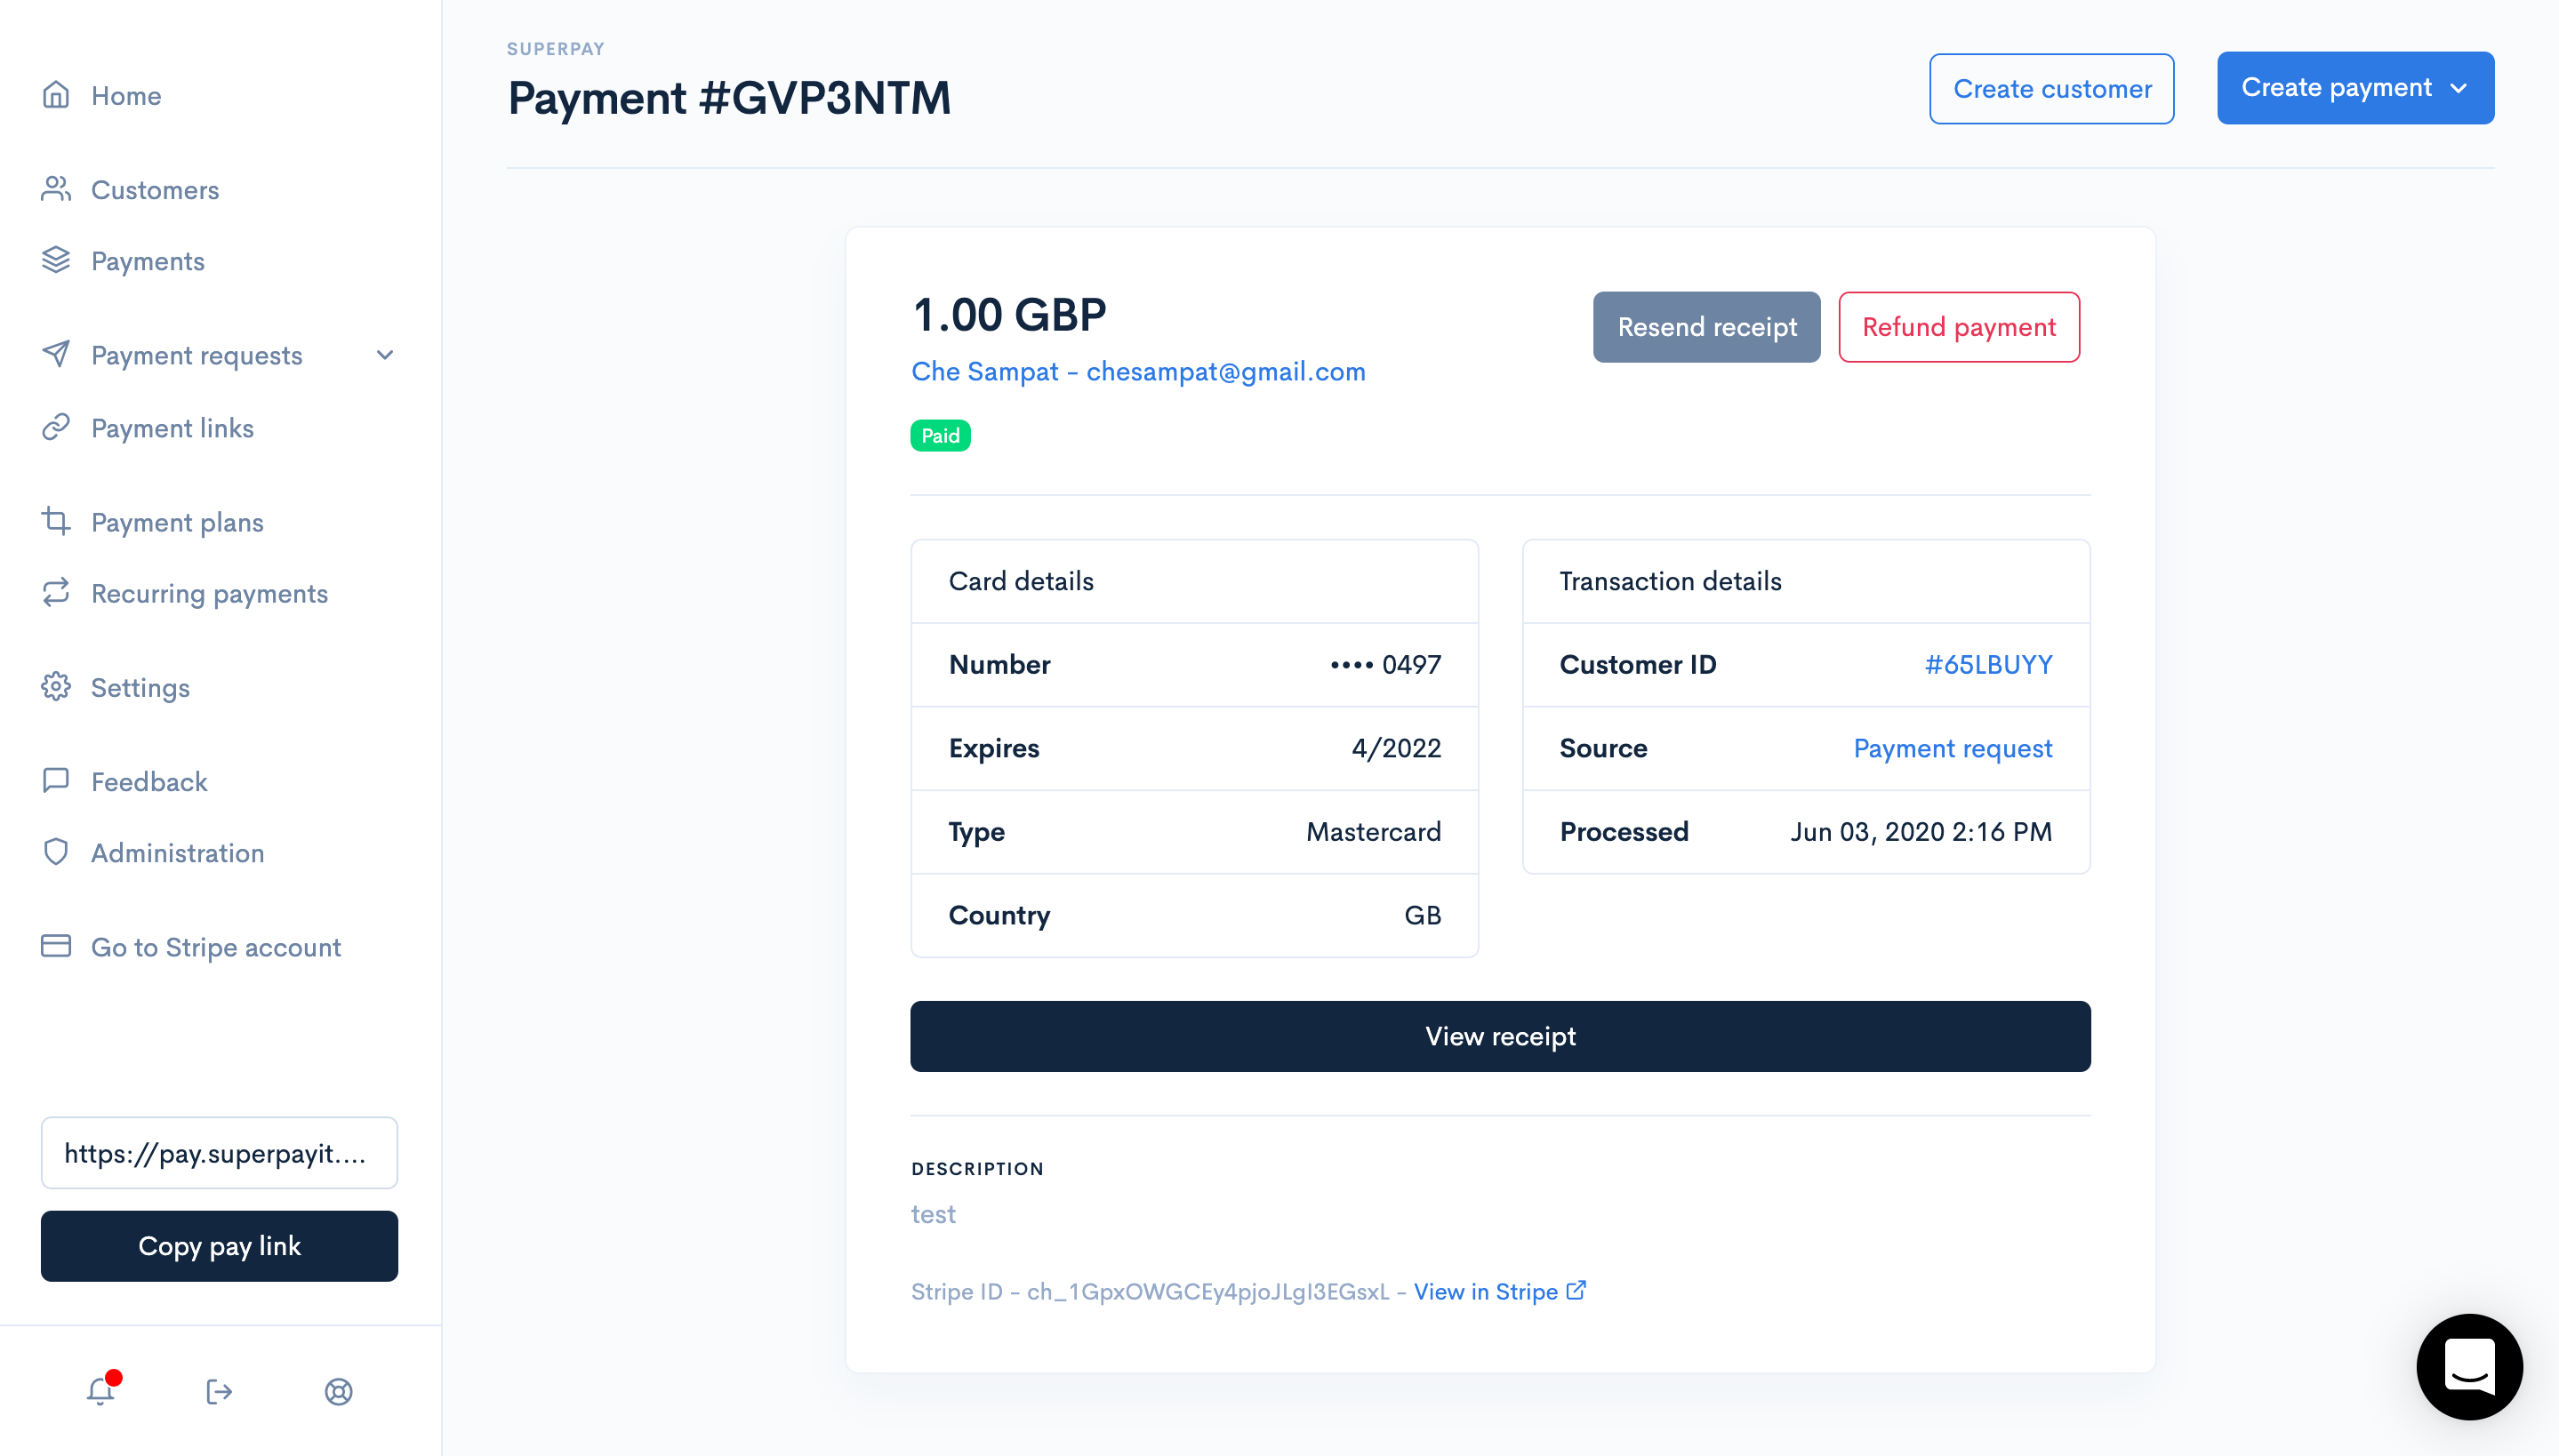Click the Paid status badge

pyautogui.click(x=939, y=435)
